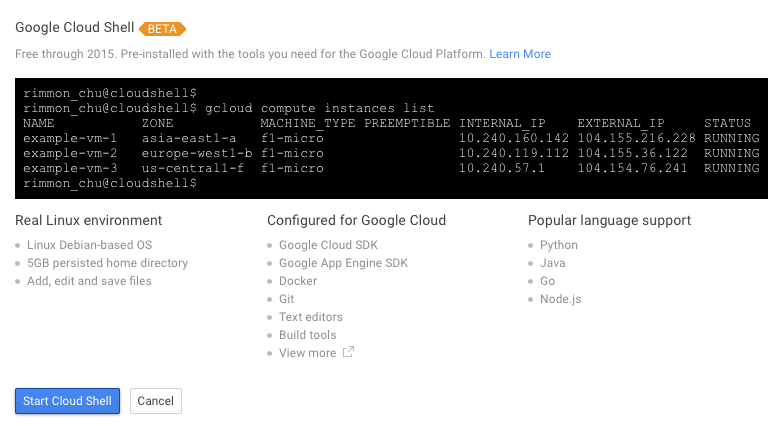The height and width of the screenshot is (426, 777).
Task: Open the View more link
Action: click(x=307, y=353)
